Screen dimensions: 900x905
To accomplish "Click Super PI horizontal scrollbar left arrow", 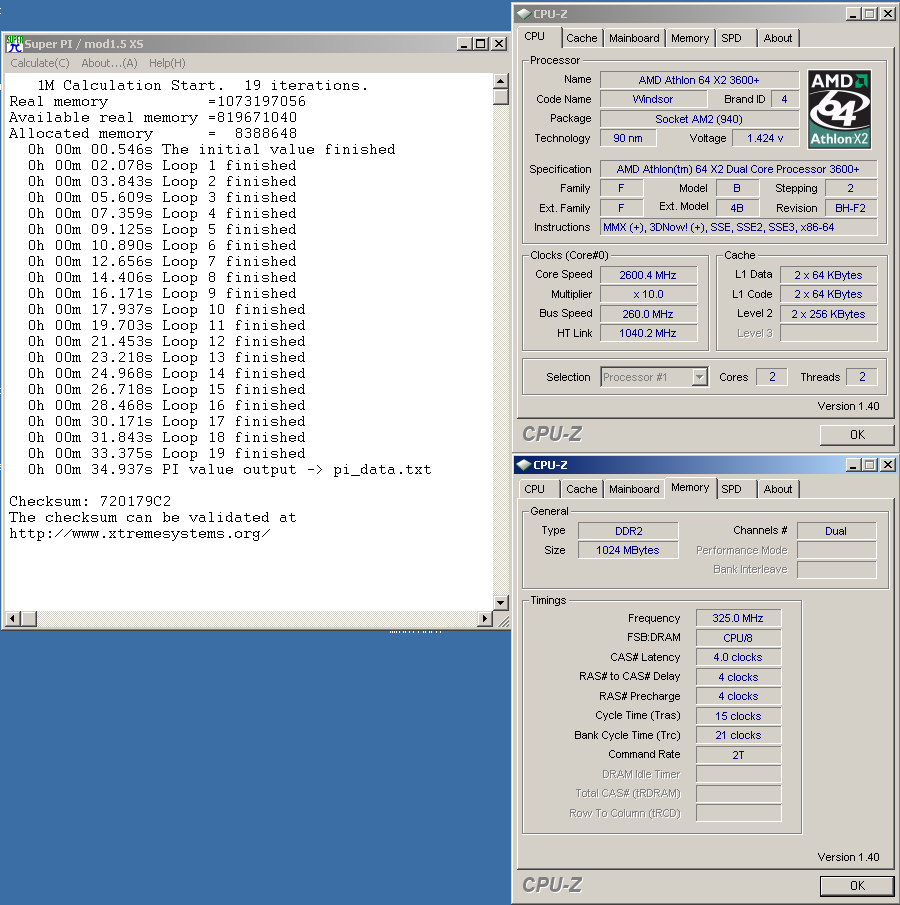I will pyautogui.click(x=12, y=619).
